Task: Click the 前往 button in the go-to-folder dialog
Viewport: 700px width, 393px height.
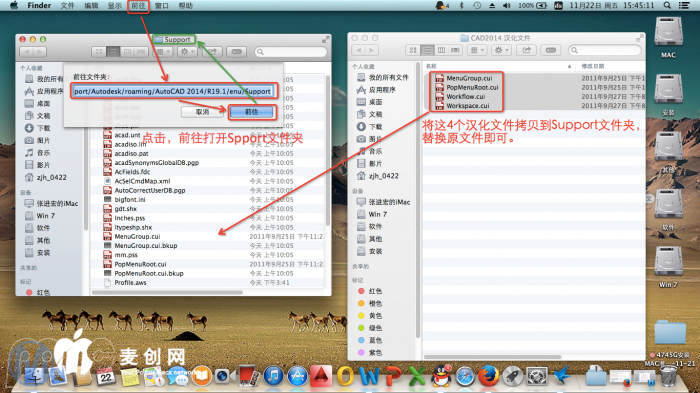Action: point(251,112)
